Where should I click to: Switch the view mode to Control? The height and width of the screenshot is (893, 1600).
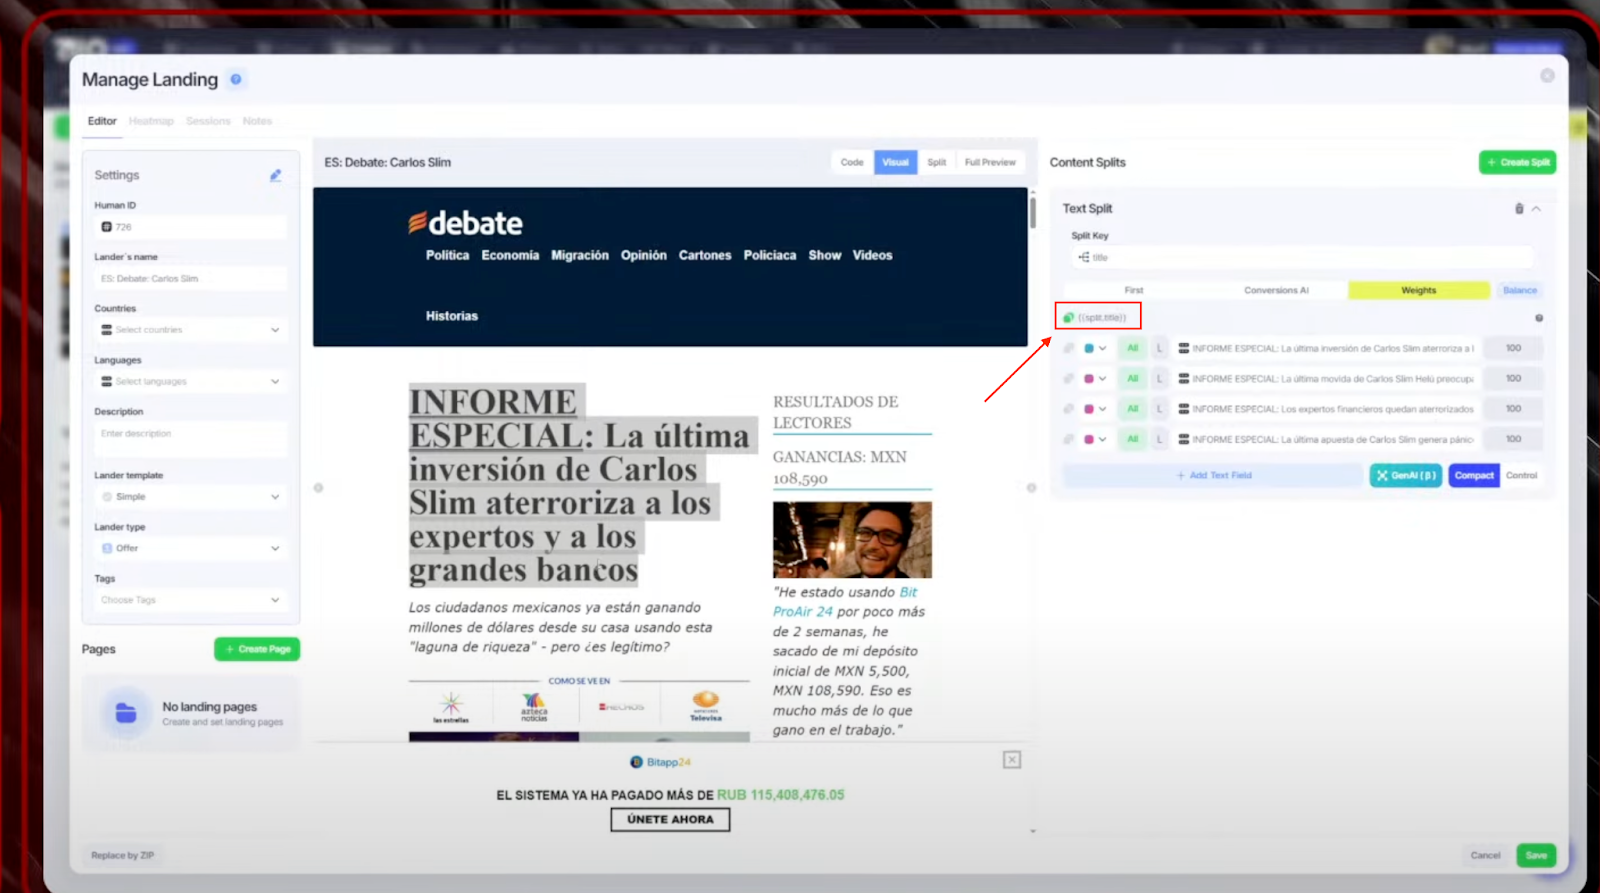point(1521,476)
